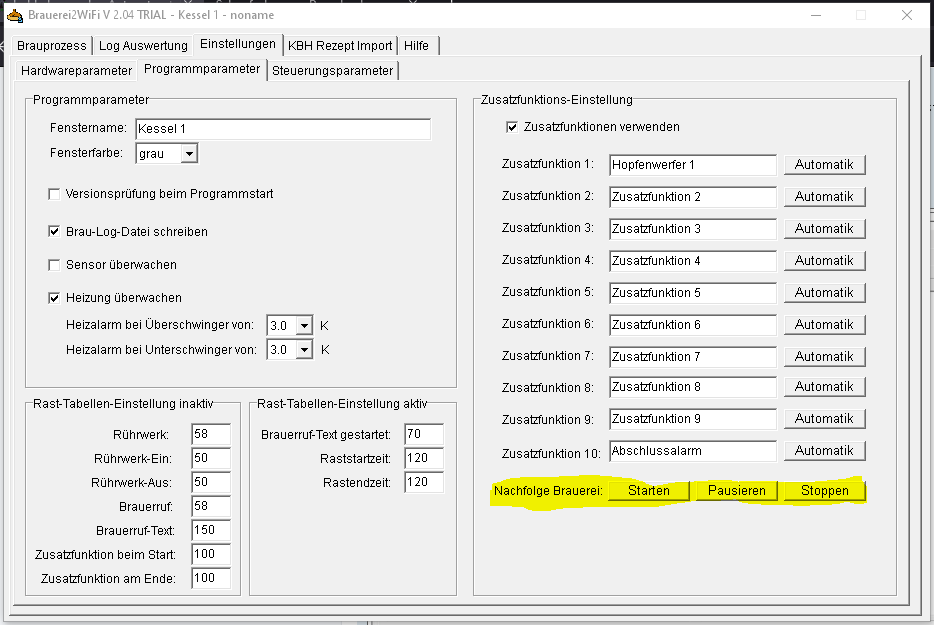Image resolution: width=934 pixels, height=625 pixels.
Task: Click into the Fenstername text field
Action: click(282, 130)
